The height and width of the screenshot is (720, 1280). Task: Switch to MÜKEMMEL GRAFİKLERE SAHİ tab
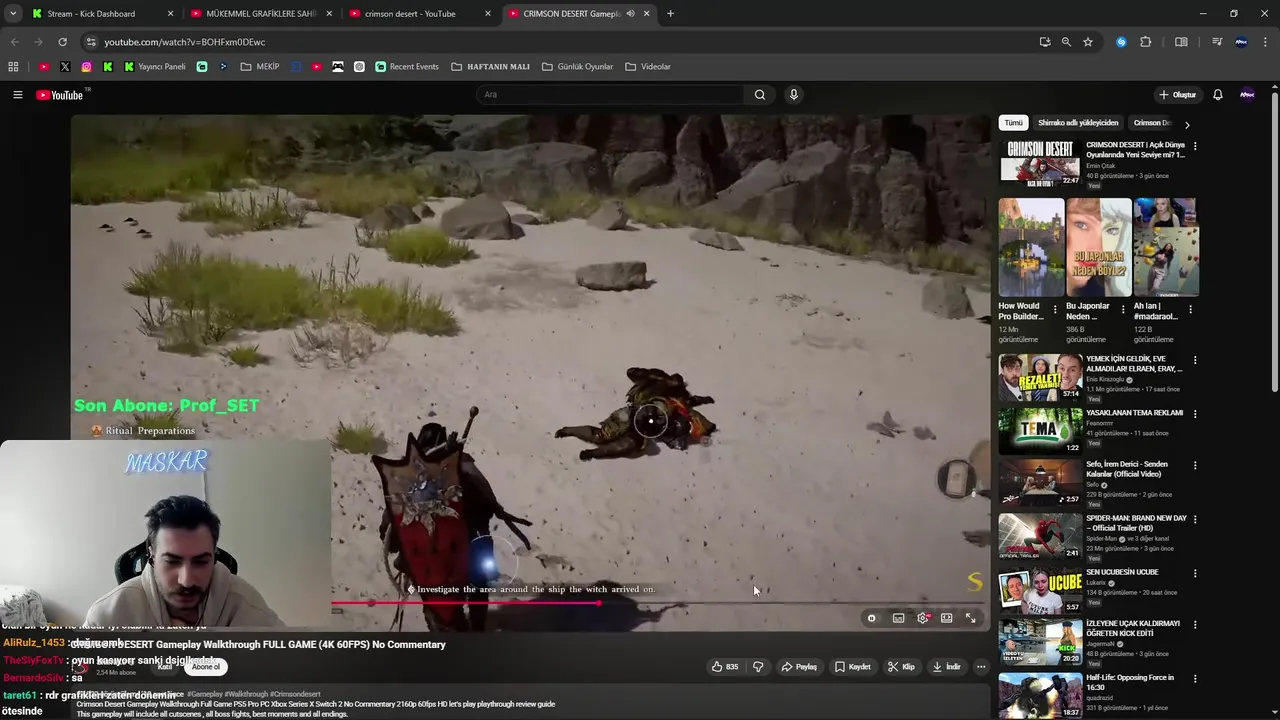click(261, 14)
